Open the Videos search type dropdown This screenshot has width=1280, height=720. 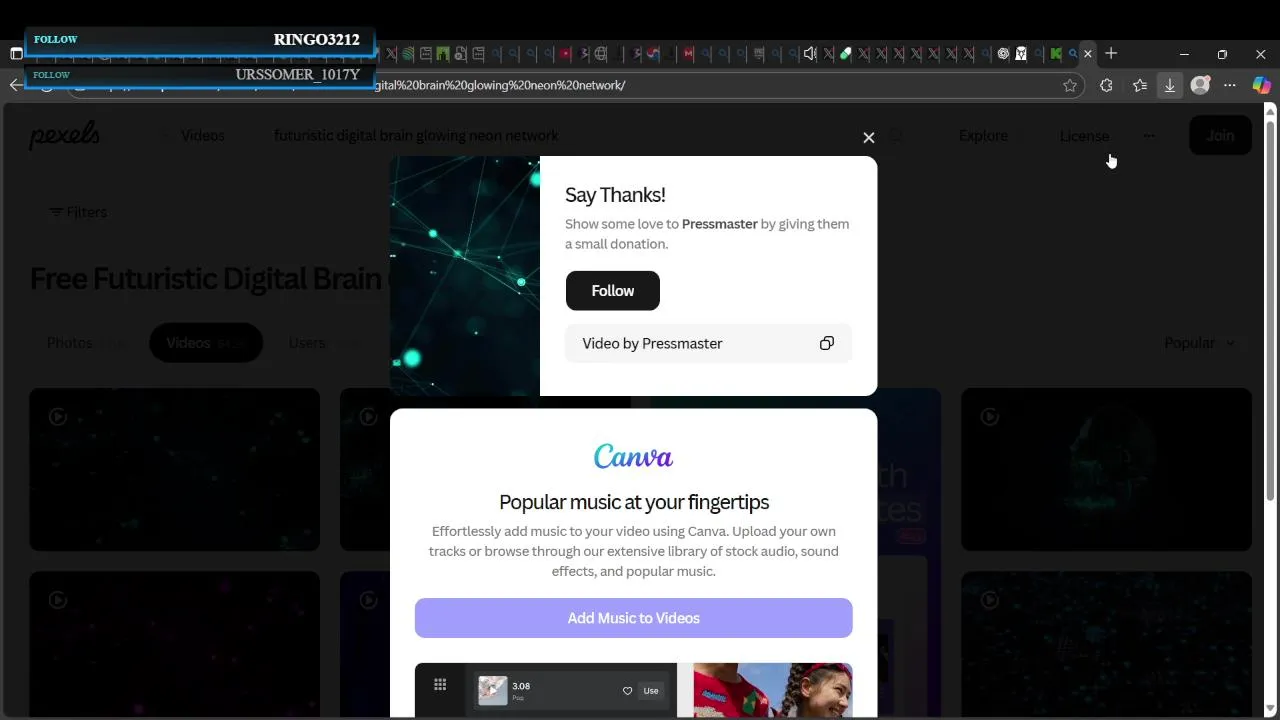(202, 136)
